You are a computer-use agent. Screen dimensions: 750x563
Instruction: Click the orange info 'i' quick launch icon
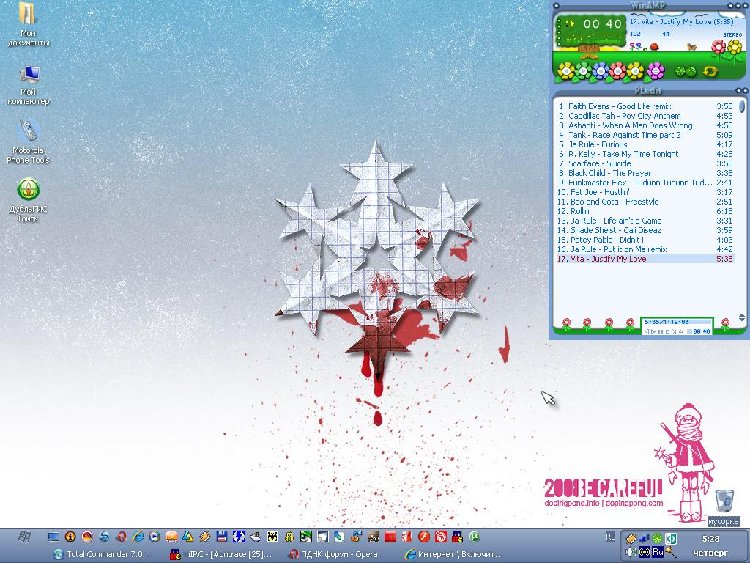coord(70,537)
